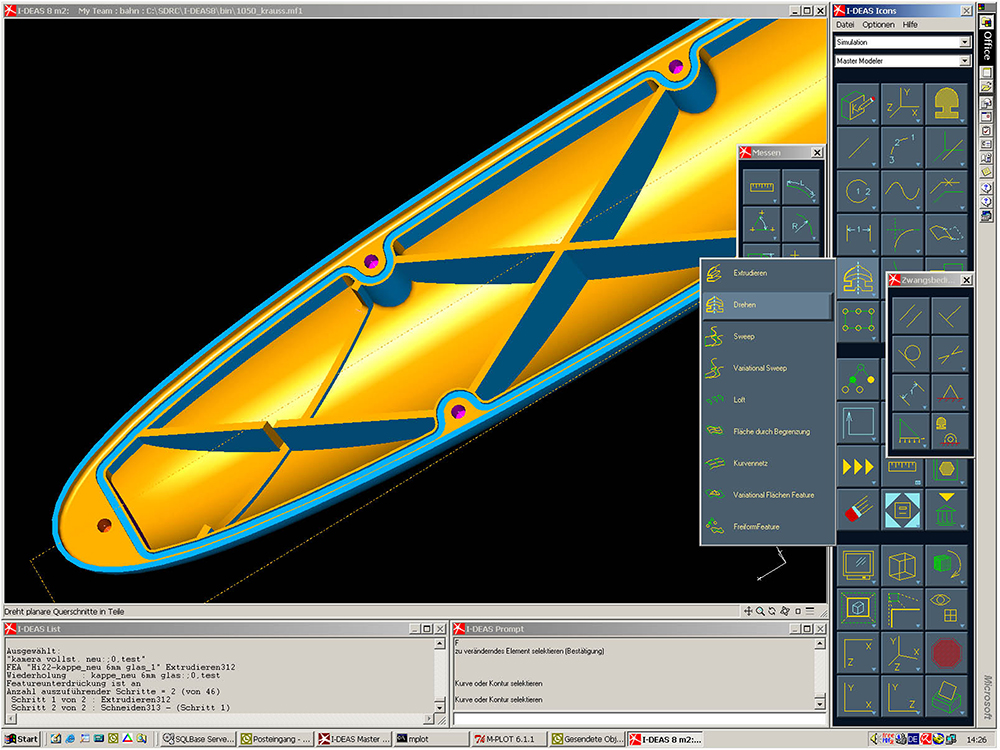Select the red eraser delete tool
Viewport: 1000px width, 750px height.
858,510
